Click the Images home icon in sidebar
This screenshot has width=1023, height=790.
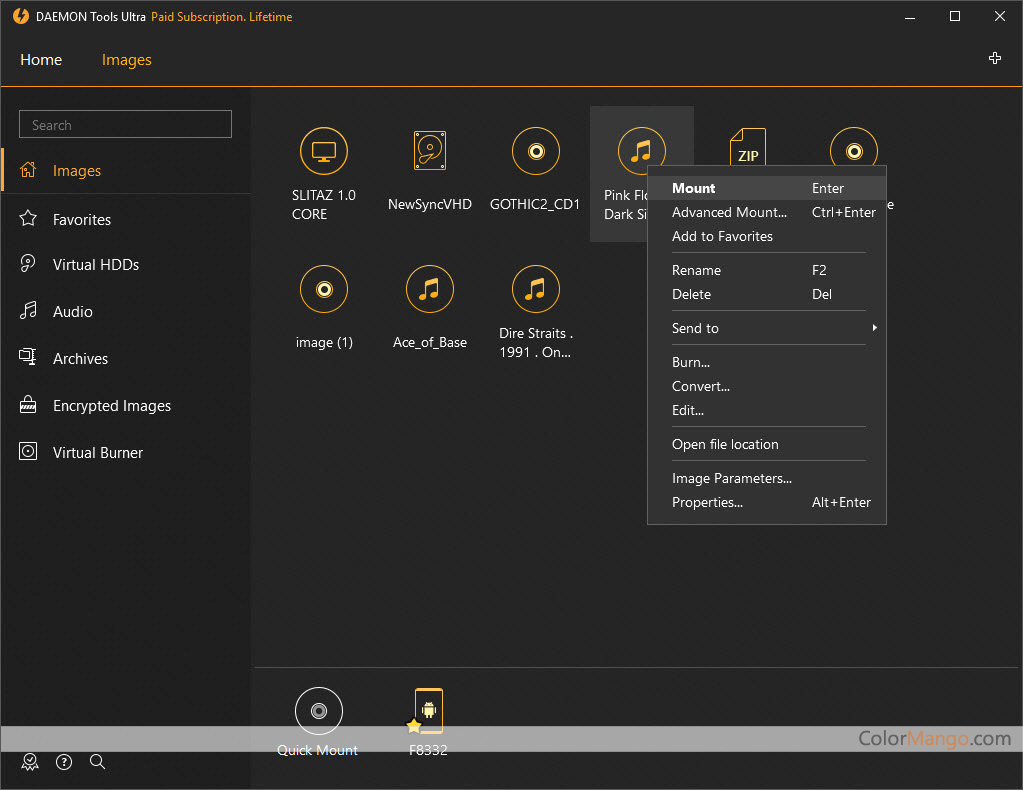(x=28, y=170)
